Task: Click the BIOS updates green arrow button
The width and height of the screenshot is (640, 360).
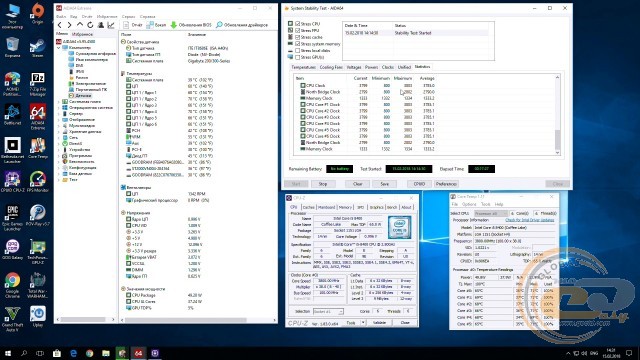Action: pyautogui.click(x=191, y=25)
